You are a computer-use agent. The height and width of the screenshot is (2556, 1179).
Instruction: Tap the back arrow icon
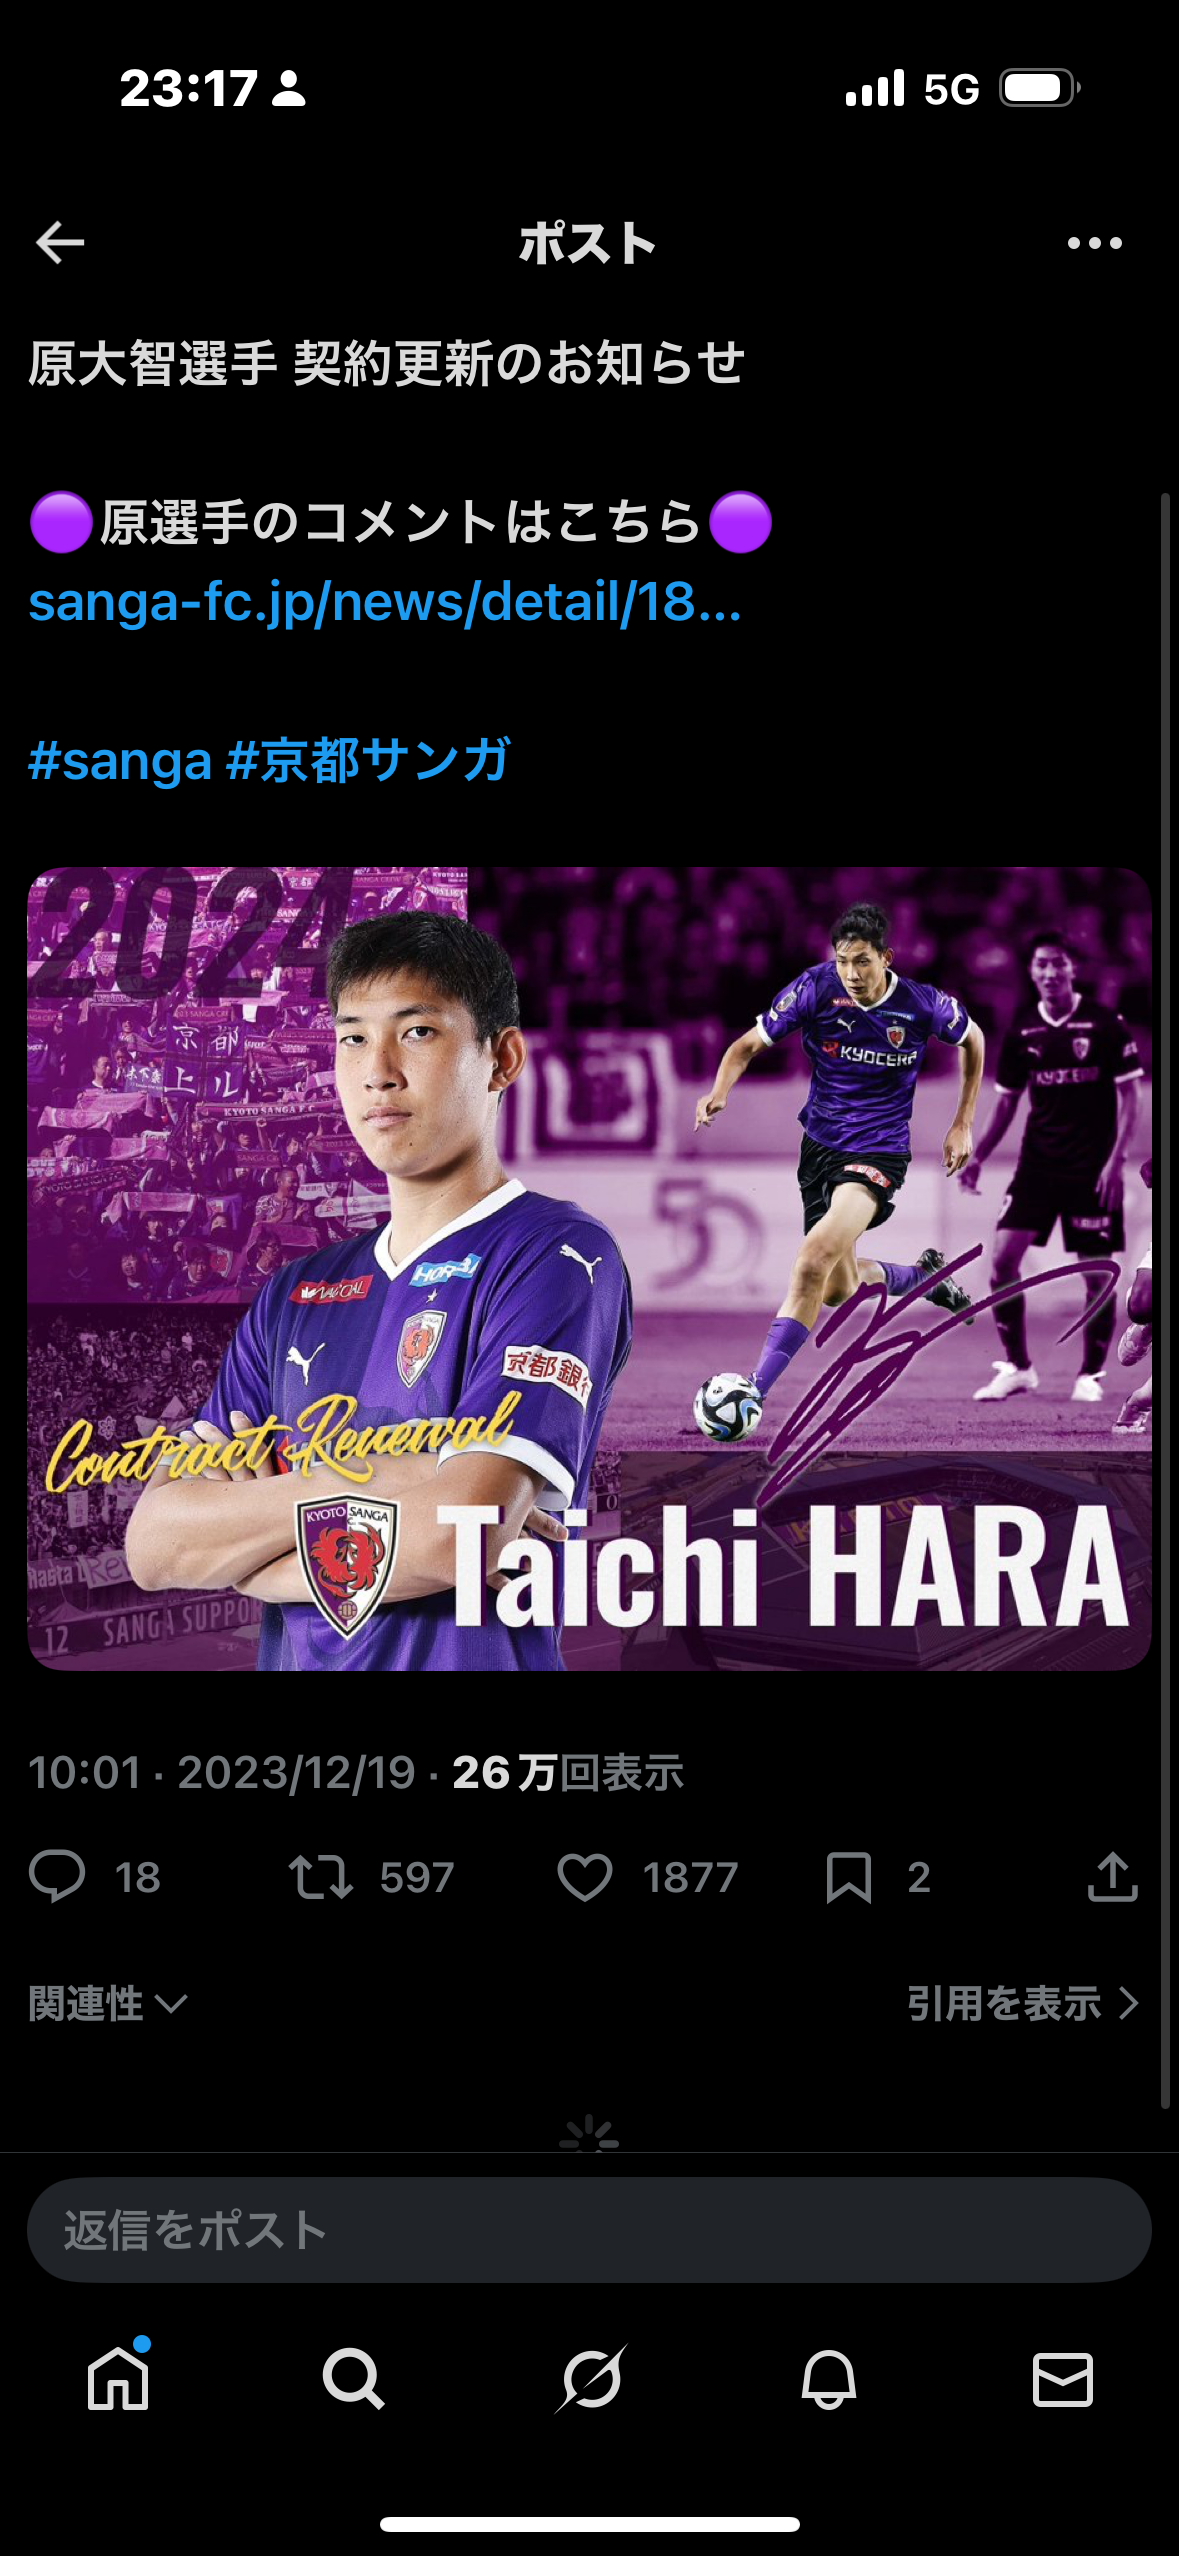60,243
